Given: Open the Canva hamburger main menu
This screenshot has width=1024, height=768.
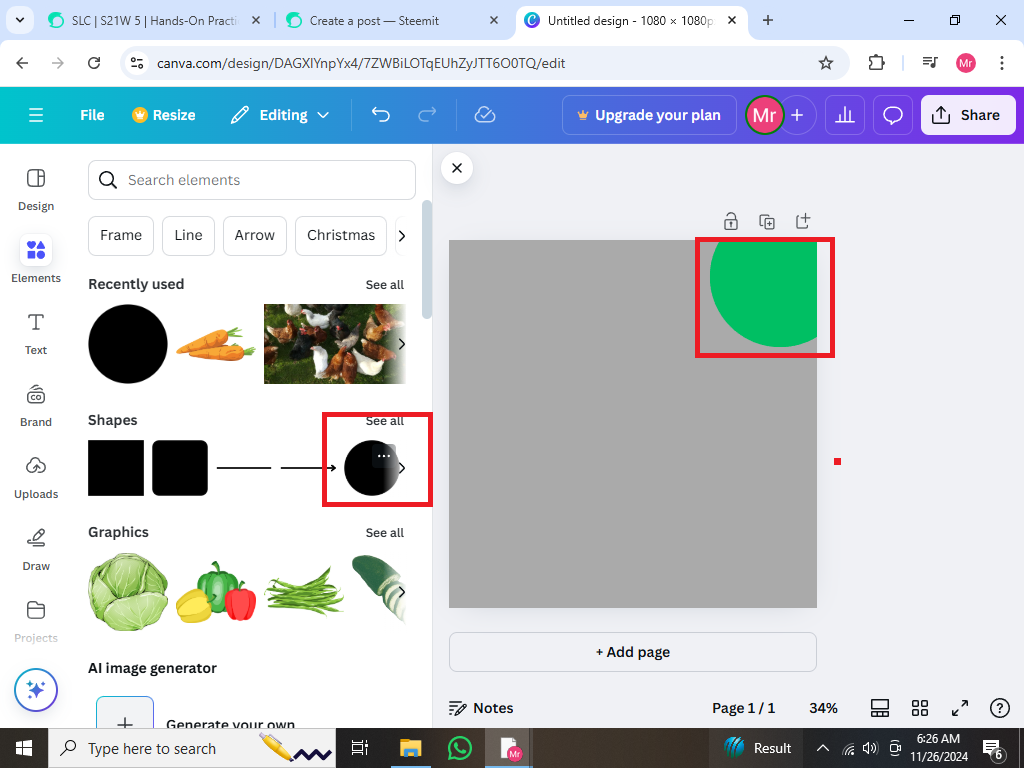Looking at the screenshot, I should tap(36, 115).
